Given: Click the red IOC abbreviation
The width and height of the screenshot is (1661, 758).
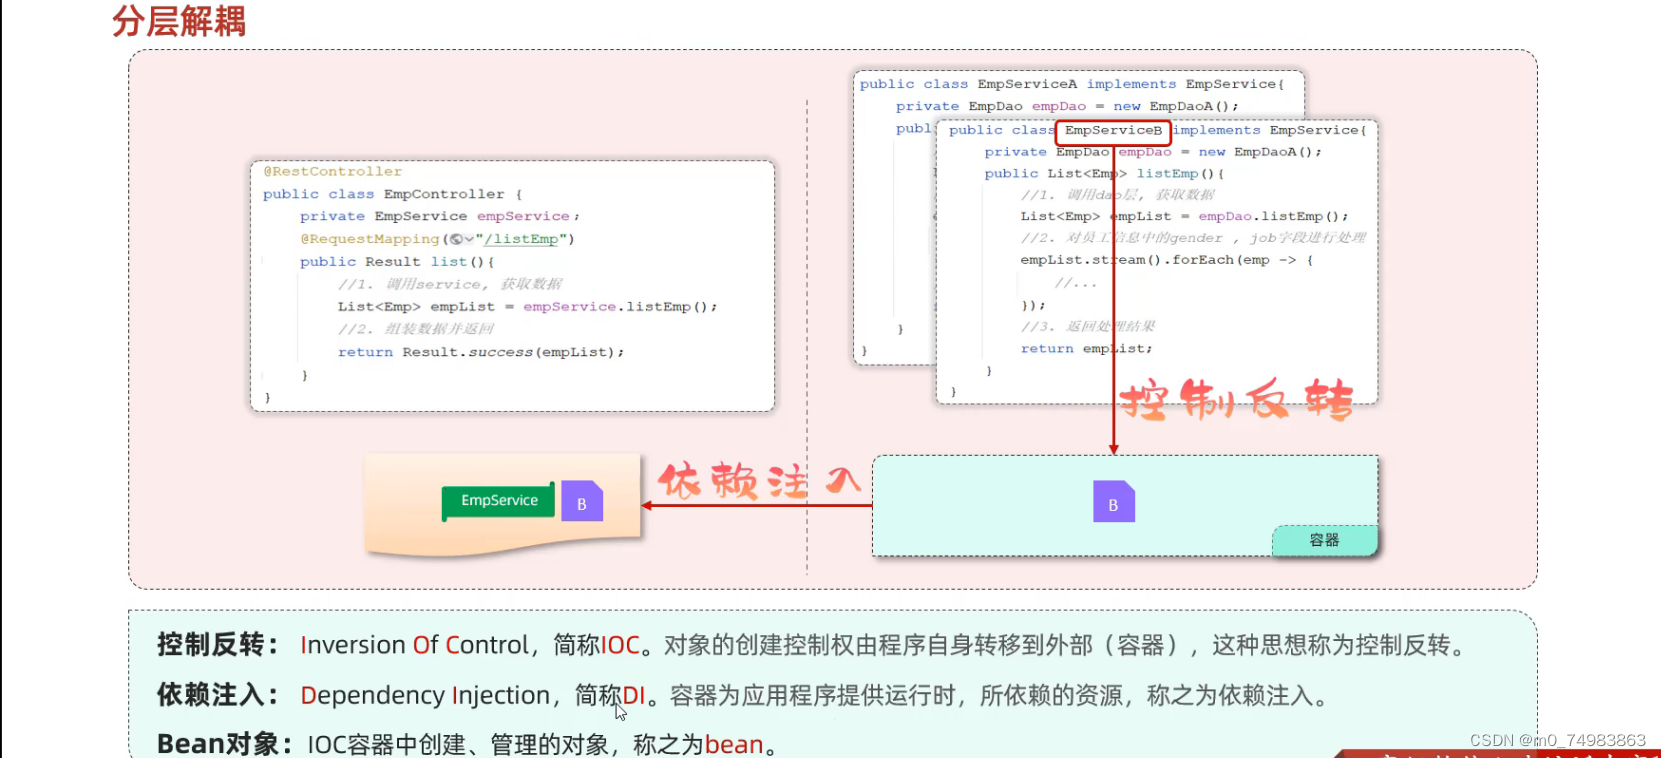Looking at the screenshot, I should (620, 645).
